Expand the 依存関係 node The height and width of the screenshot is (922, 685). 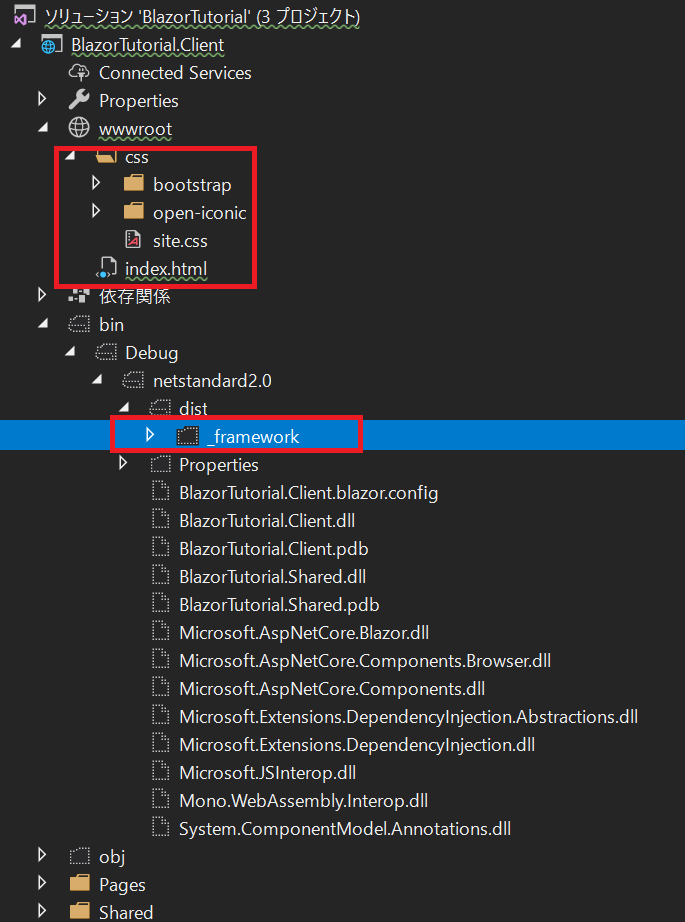point(41,295)
